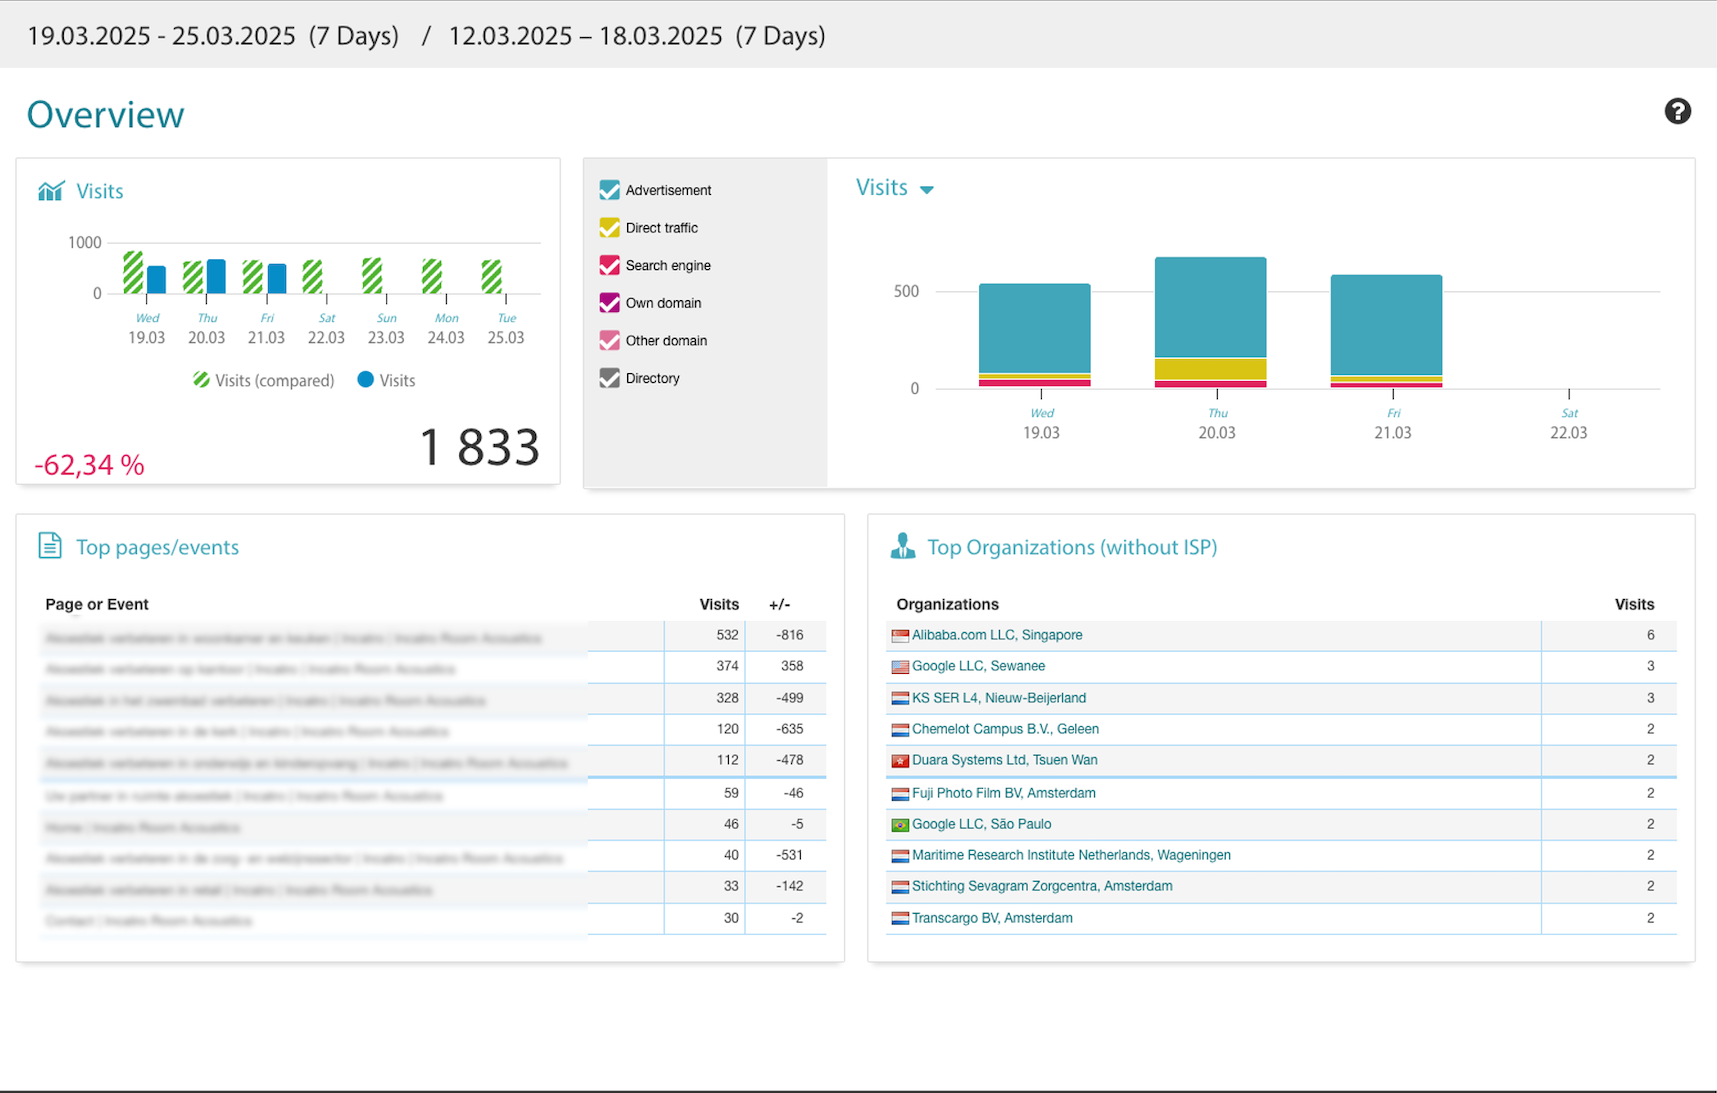1717x1093 pixels.
Task: Click the 1 833 total visits number
Action: click(x=479, y=447)
